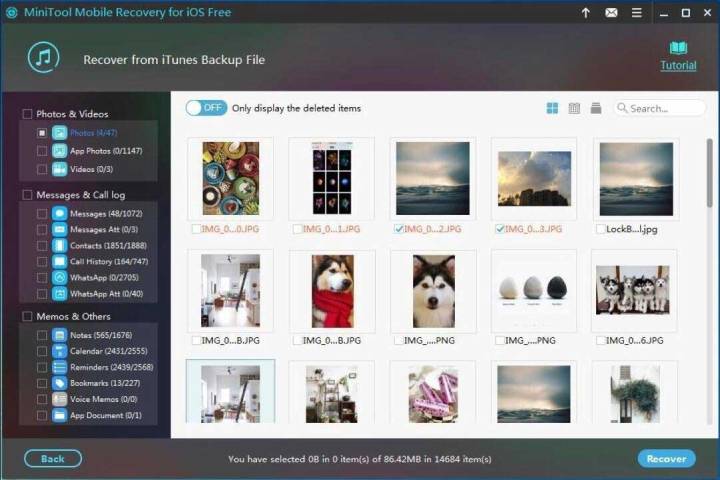720x480 pixels.
Task: Select the Reminders category icon
Action: point(59,367)
